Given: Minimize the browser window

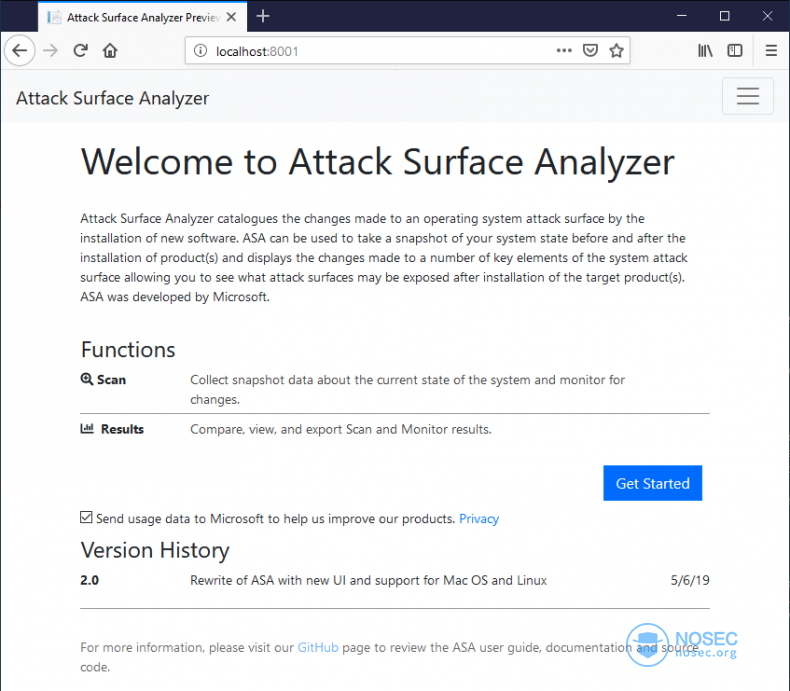Looking at the screenshot, I should pyautogui.click(x=681, y=16).
